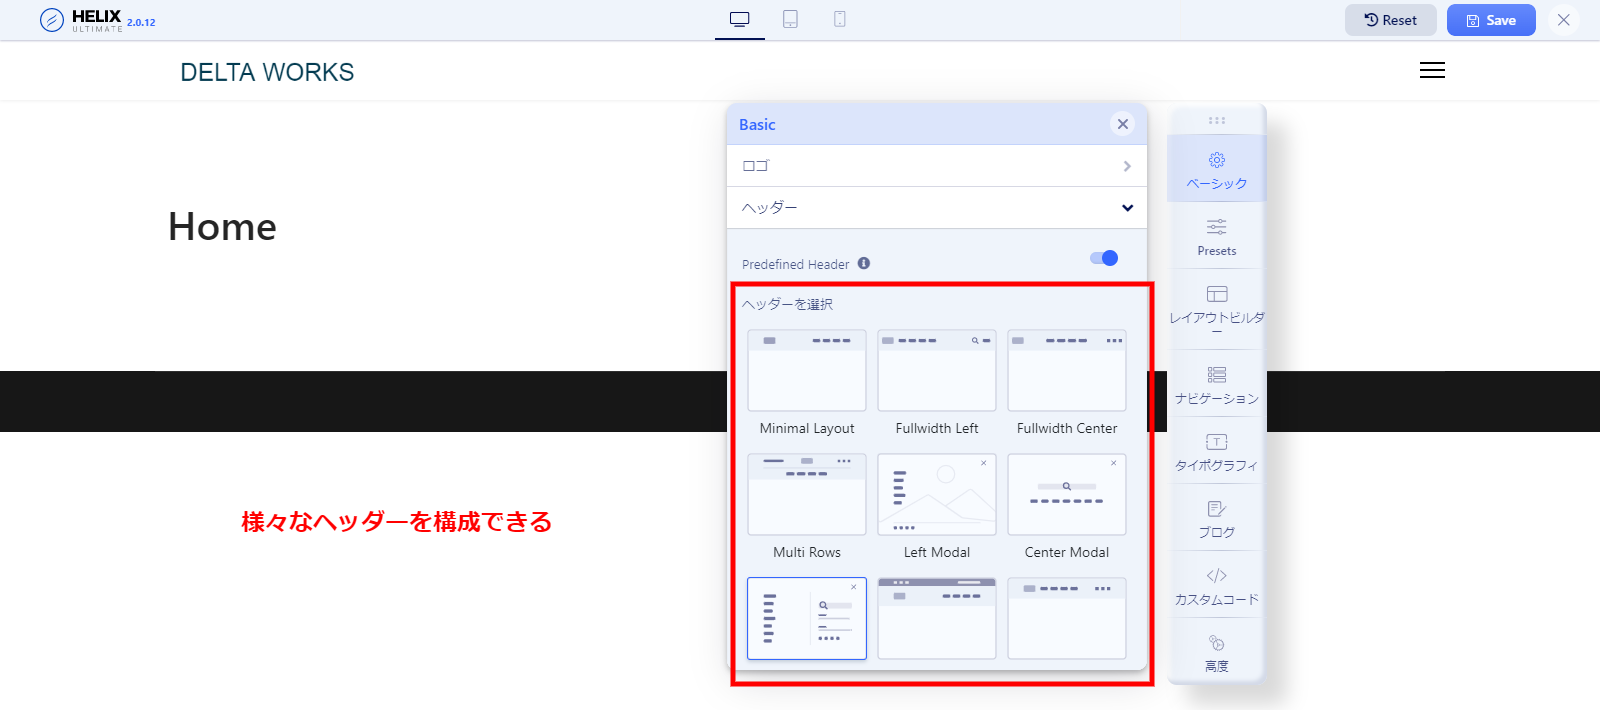Open the タイポグラフィ settings
The height and width of the screenshot is (710, 1600).
pos(1216,452)
